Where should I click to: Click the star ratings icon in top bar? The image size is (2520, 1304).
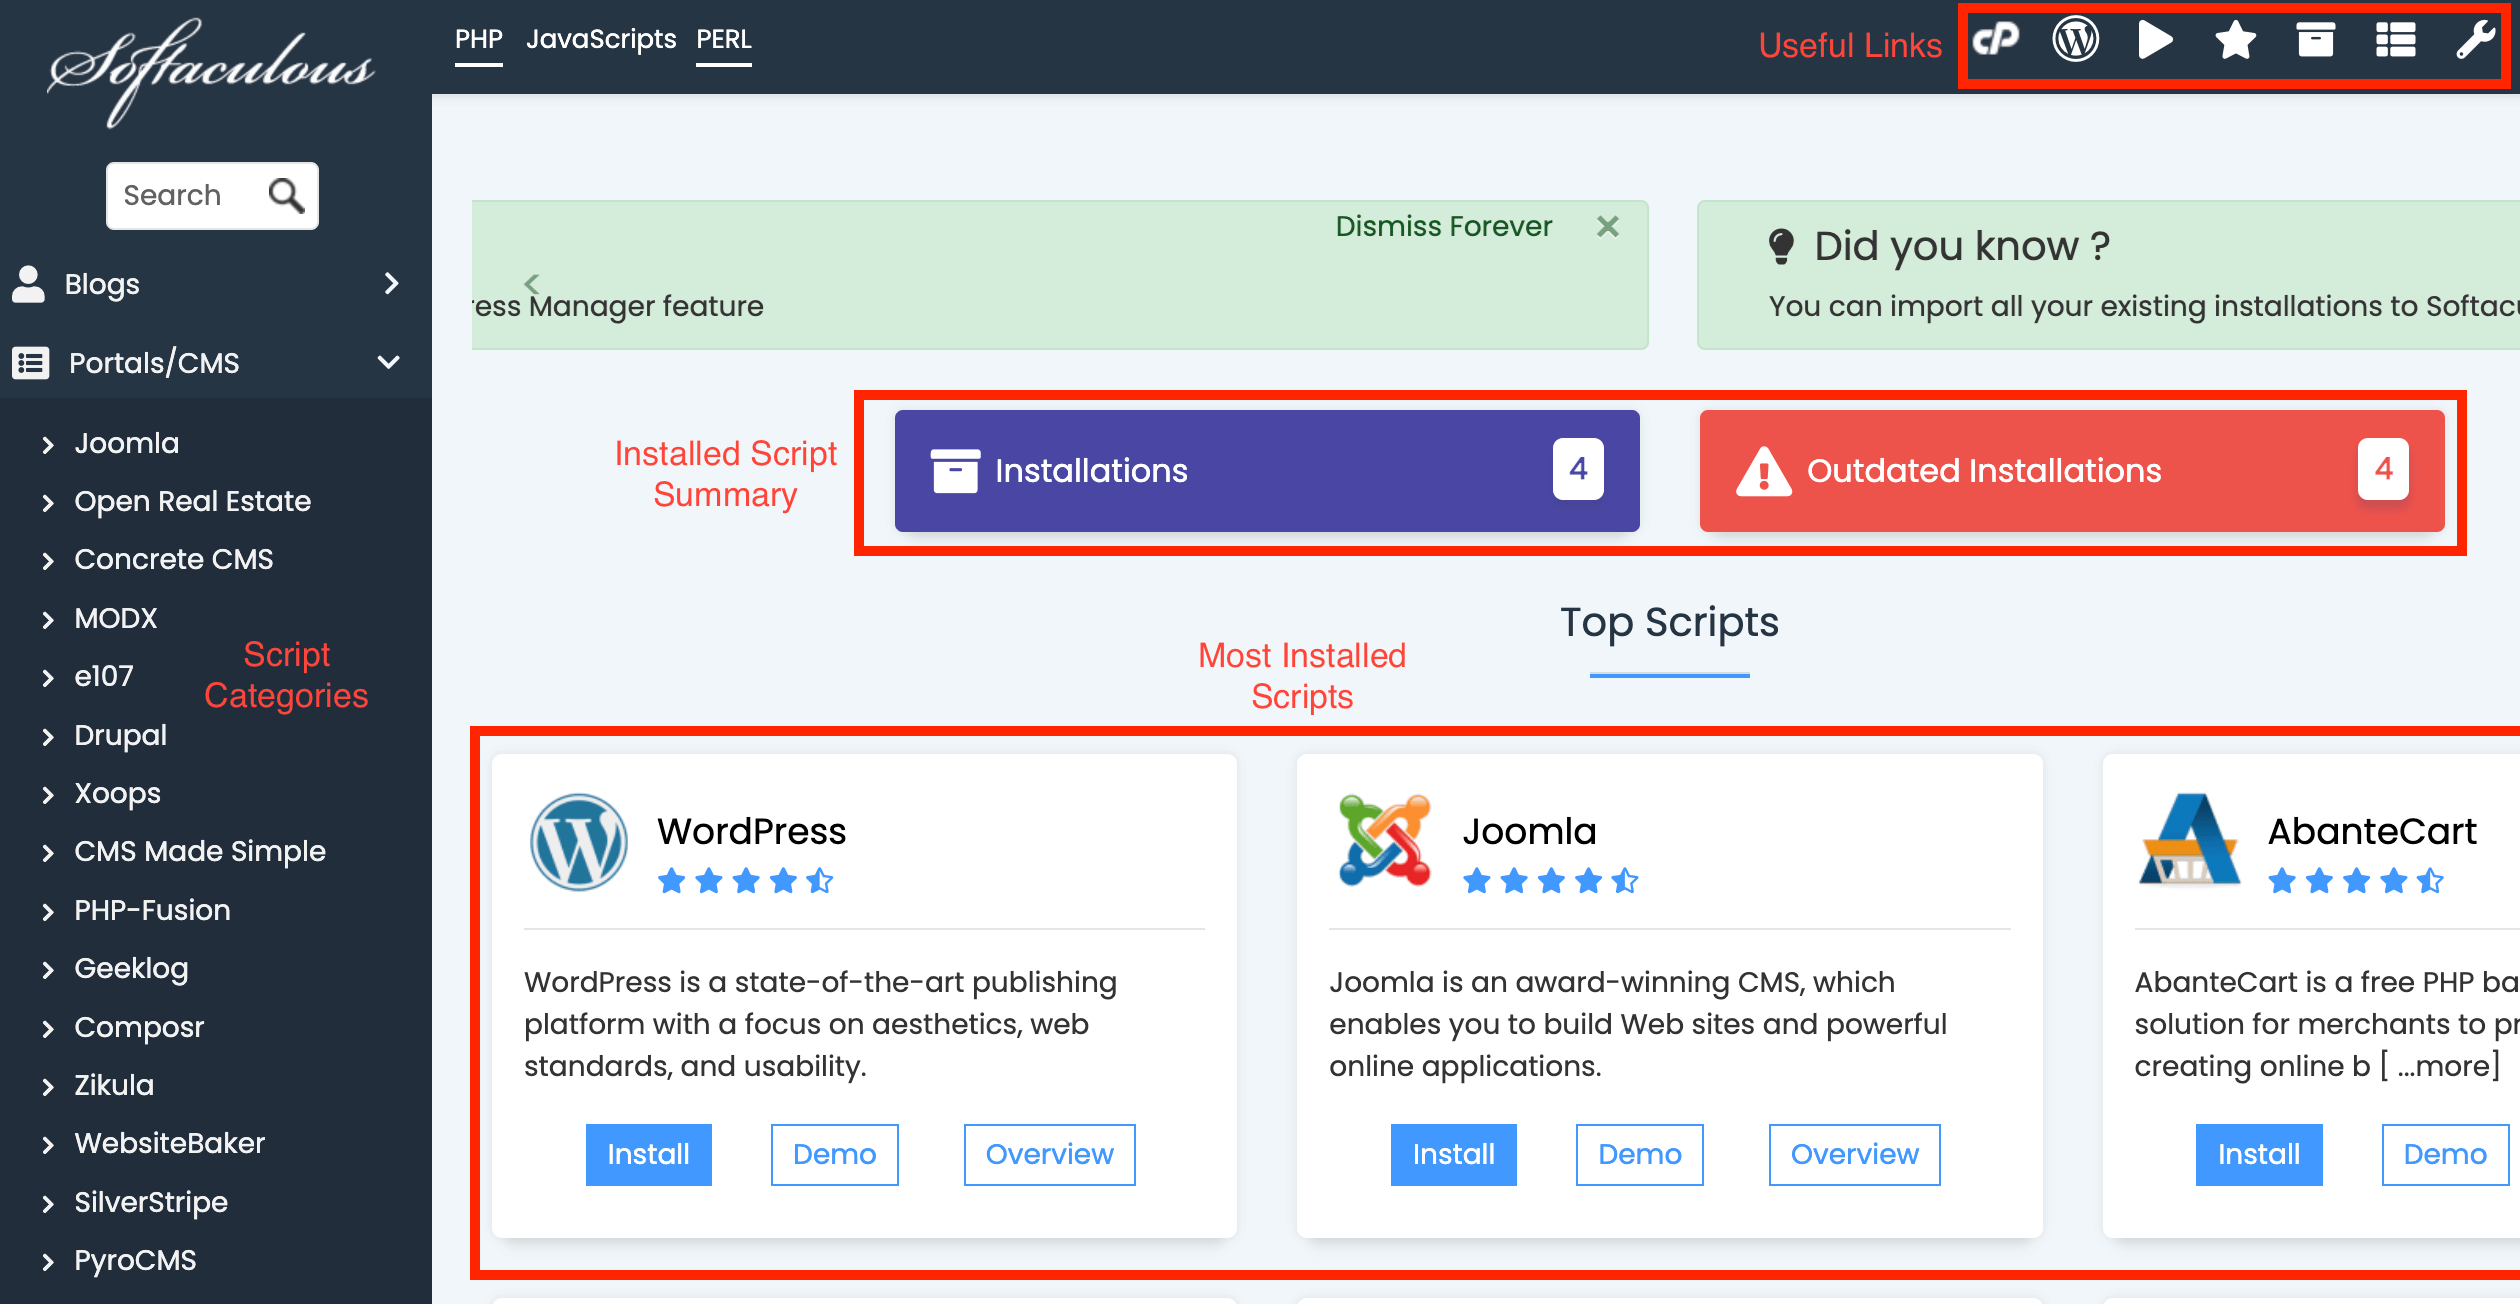tap(2235, 40)
